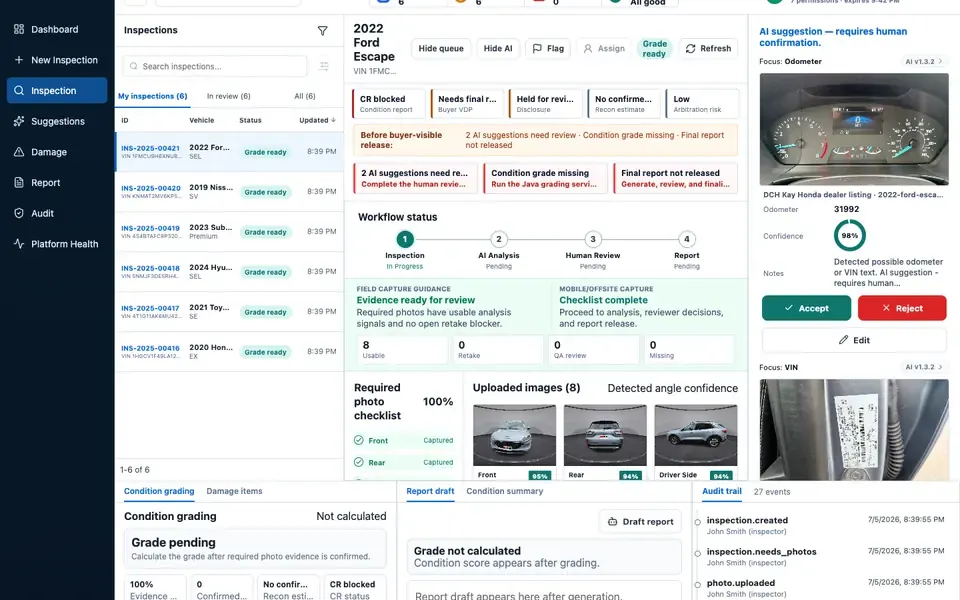The width and height of the screenshot is (960, 600).
Task: Start a New Inspection from sidebar
Action: click(x=56, y=60)
